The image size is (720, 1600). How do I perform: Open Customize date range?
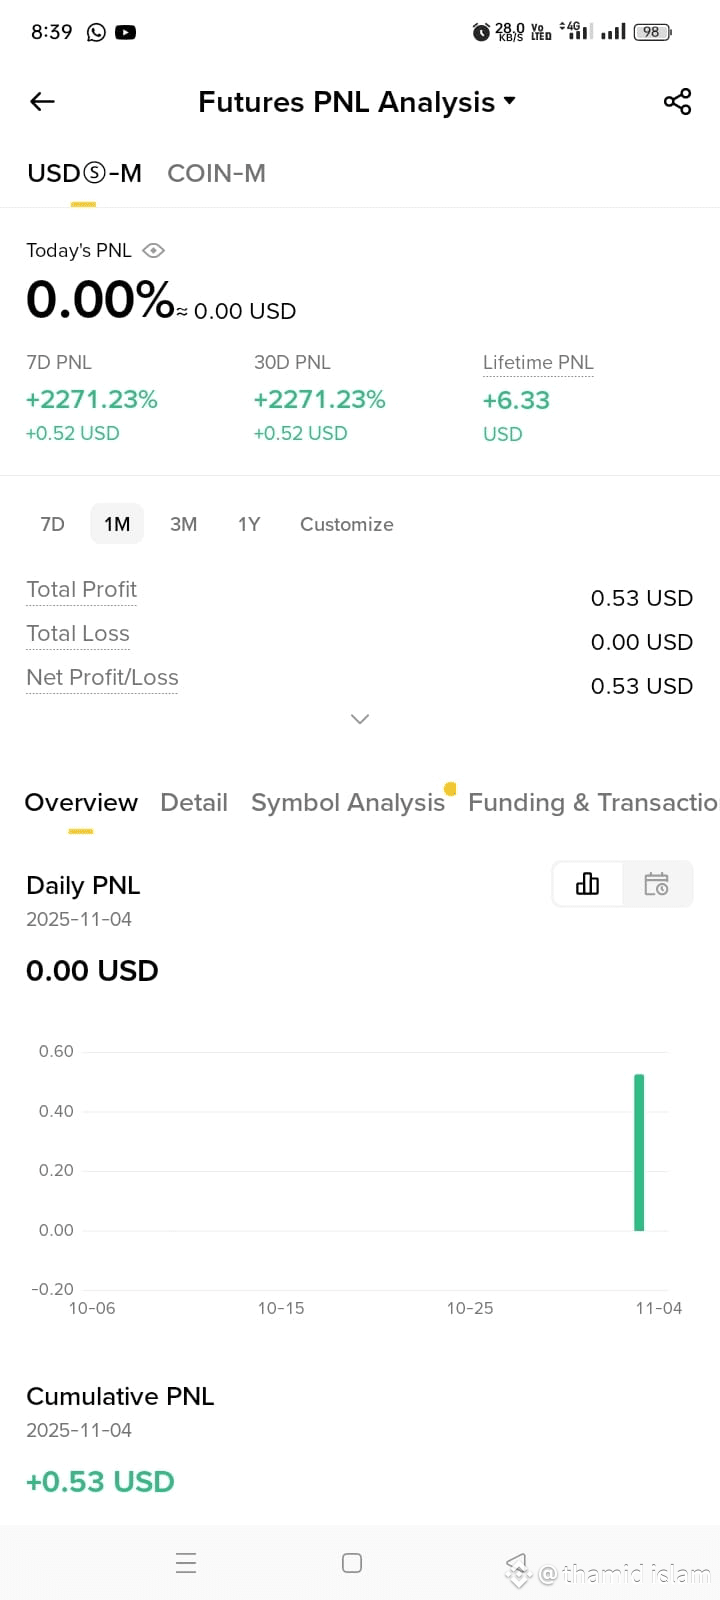click(347, 524)
